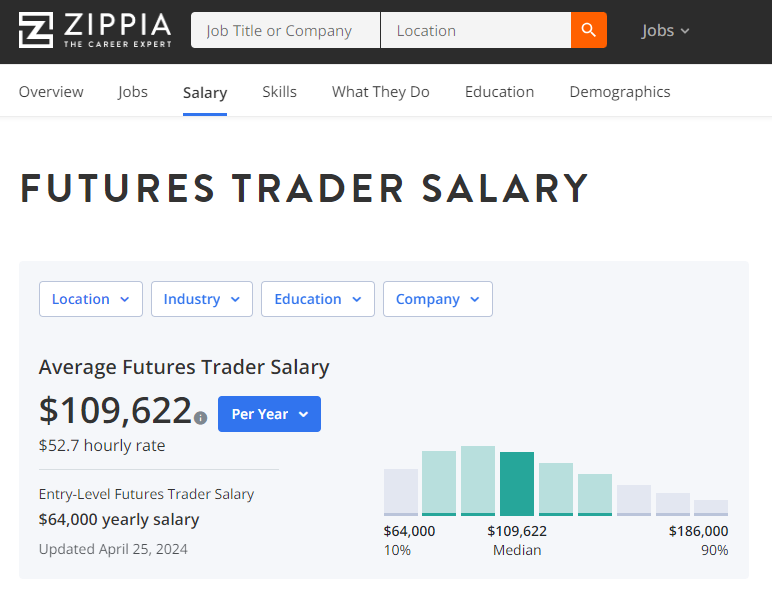View the What They Do tab
772x602 pixels.
point(381,92)
